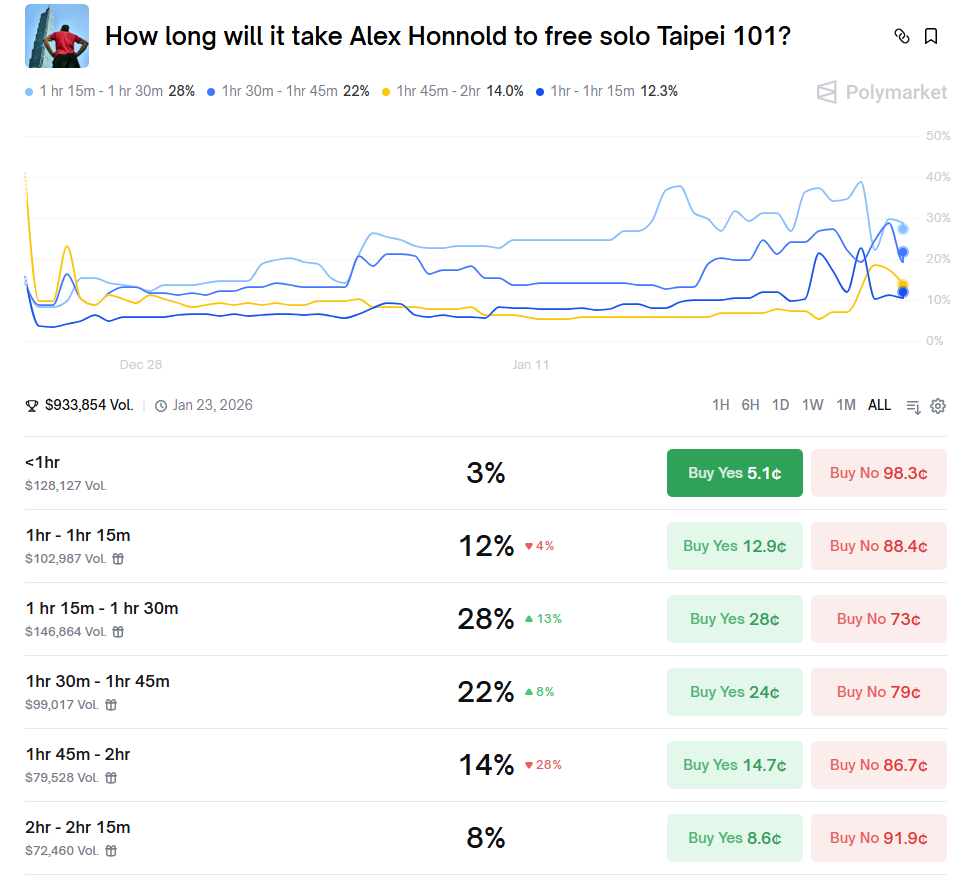Click gift icon next to $146,864 Vol.
960x875 pixels.
click(x=118, y=632)
